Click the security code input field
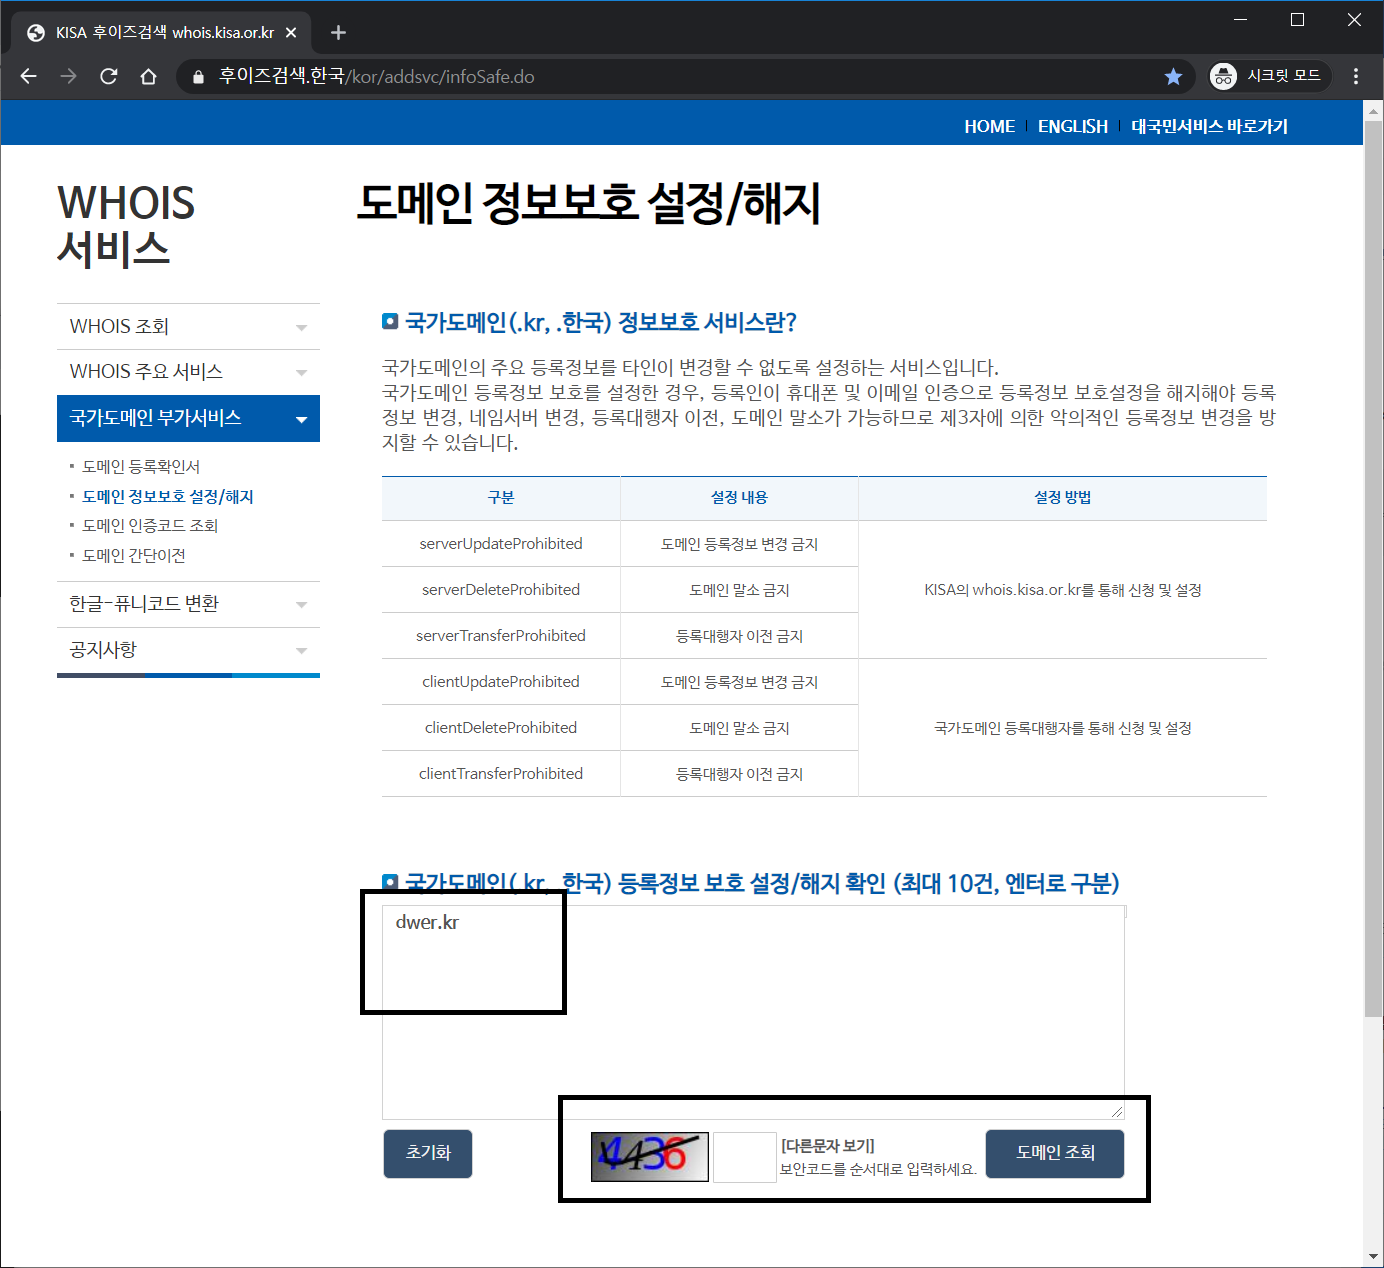This screenshot has width=1384, height=1268. [744, 1155]
